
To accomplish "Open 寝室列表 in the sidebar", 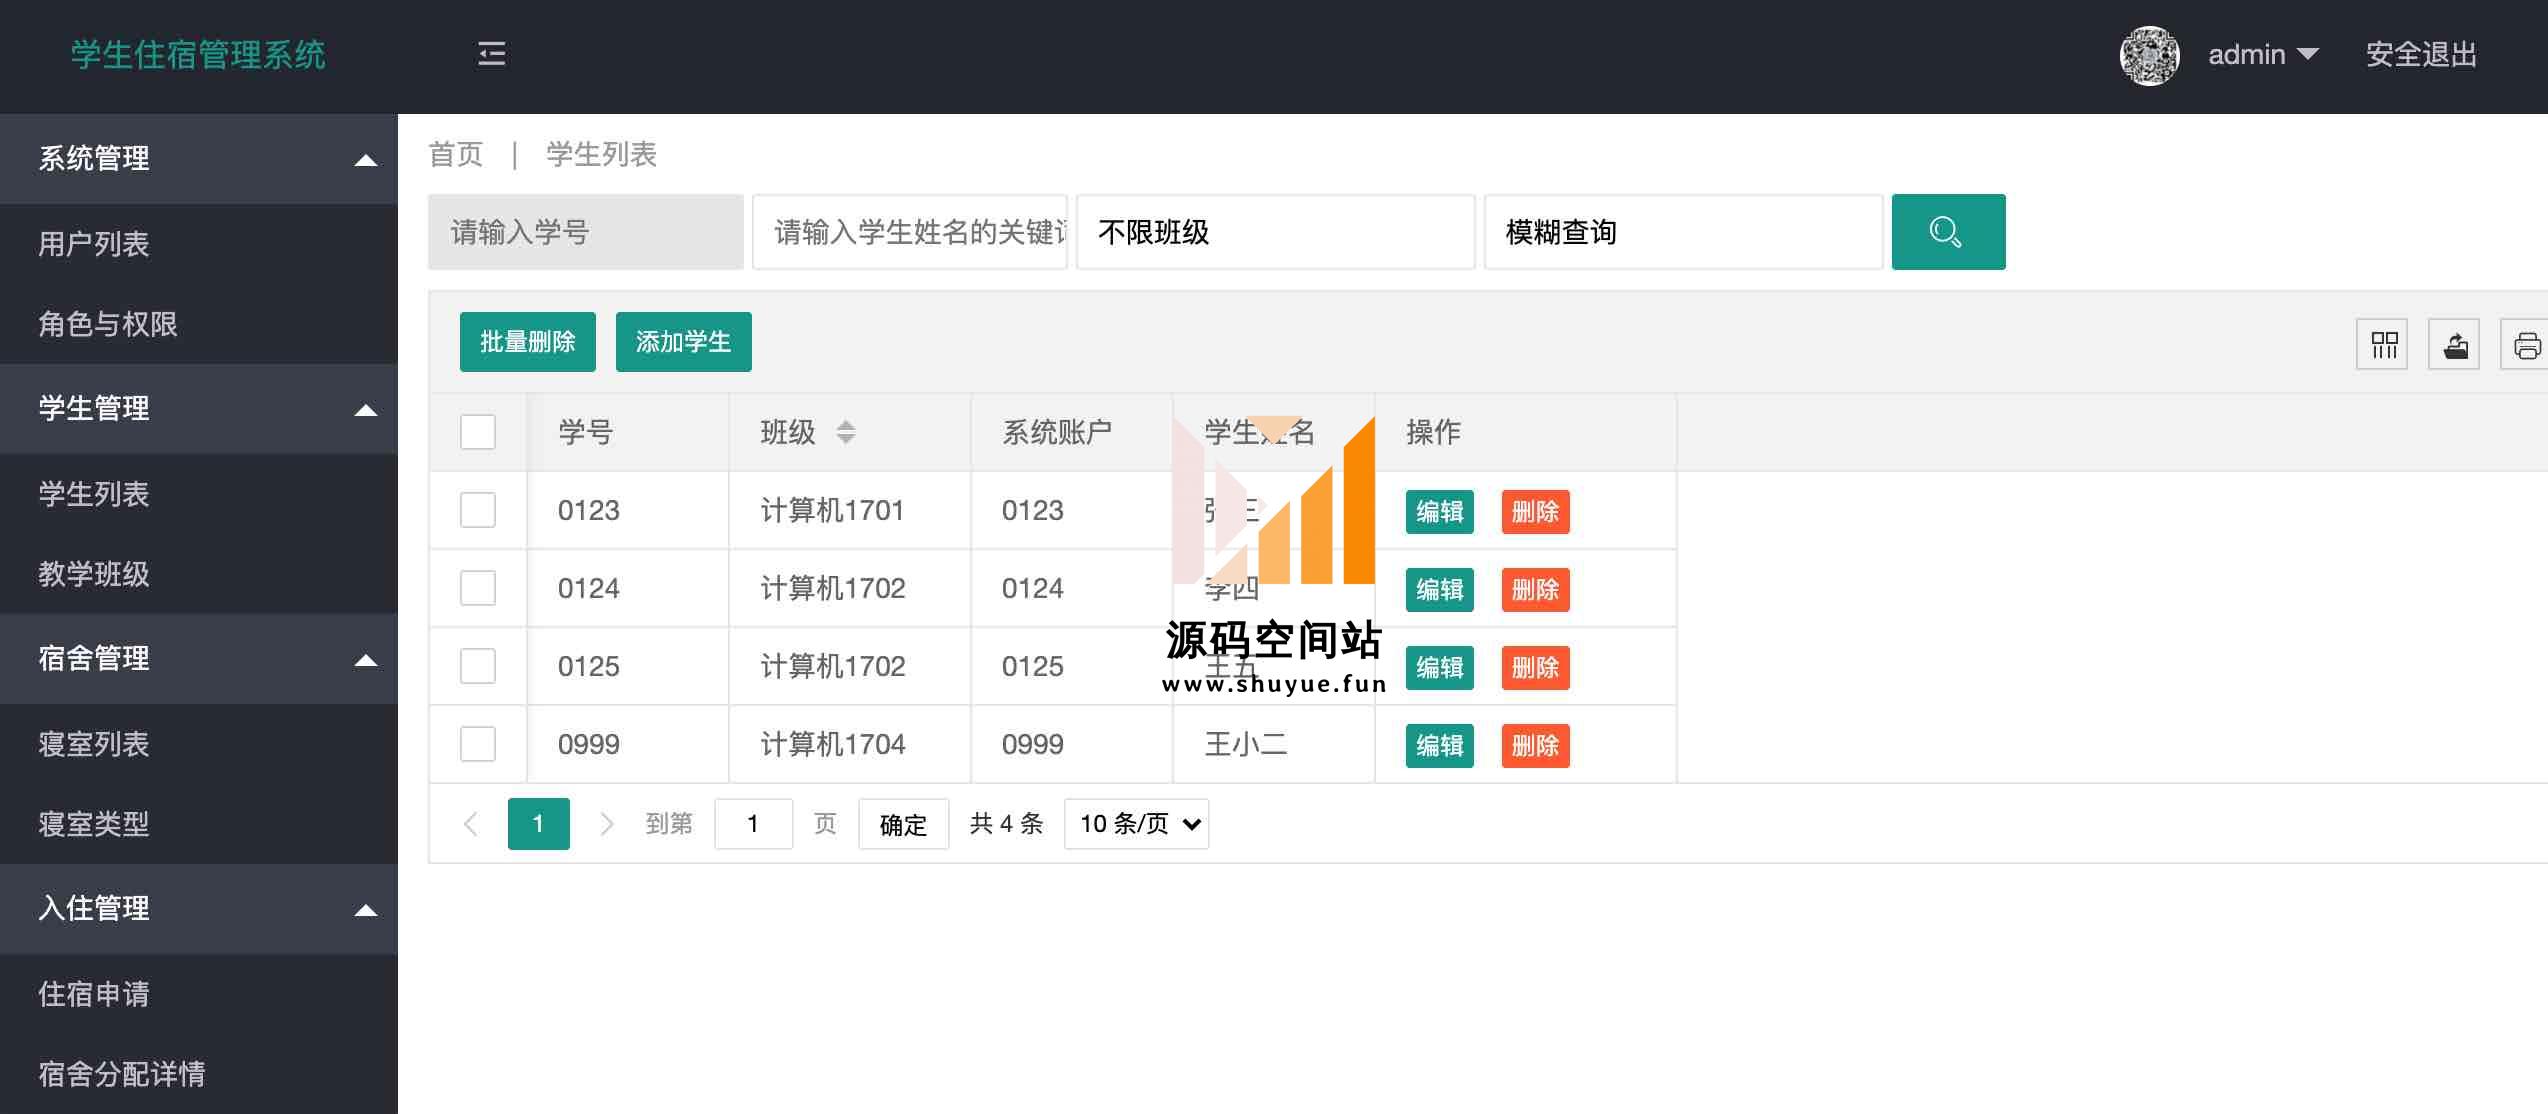I will pos(199,744).
